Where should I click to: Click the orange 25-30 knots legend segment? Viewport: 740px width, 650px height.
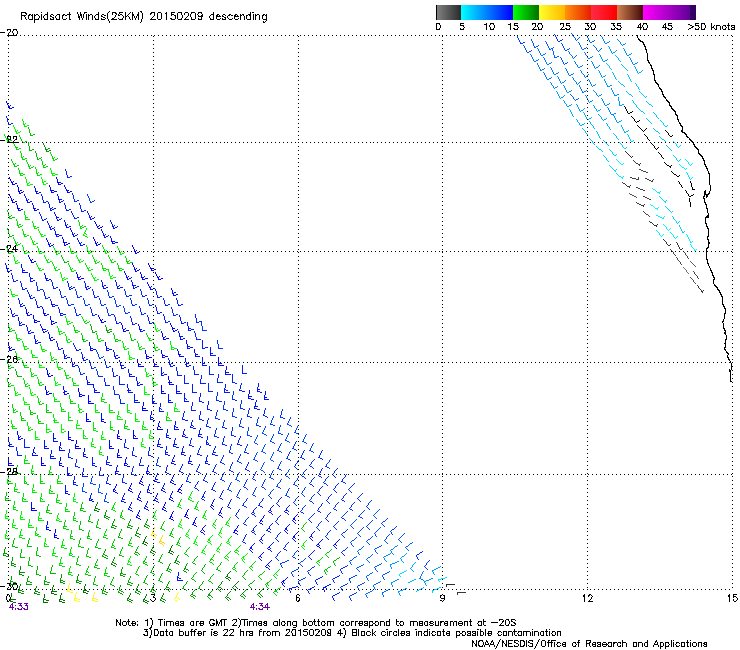point(578,12)
